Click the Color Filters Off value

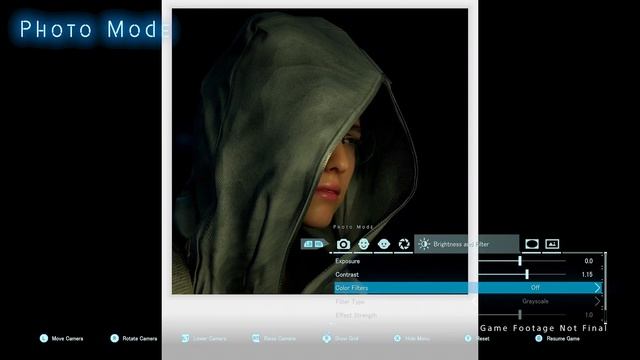535,288
